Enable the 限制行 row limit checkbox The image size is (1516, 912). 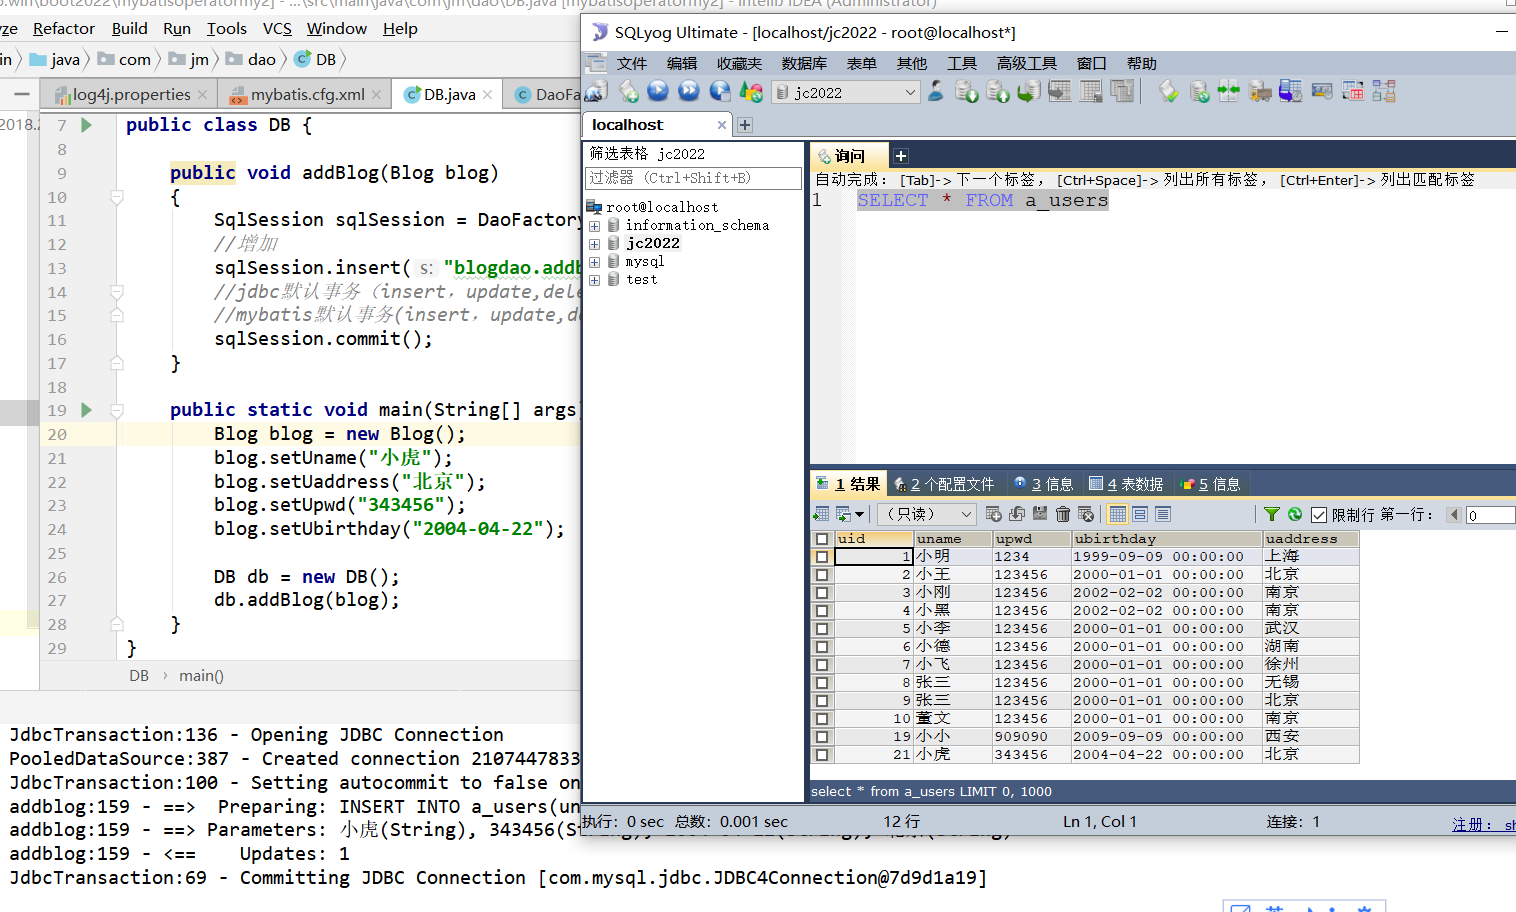point(1318,514)
